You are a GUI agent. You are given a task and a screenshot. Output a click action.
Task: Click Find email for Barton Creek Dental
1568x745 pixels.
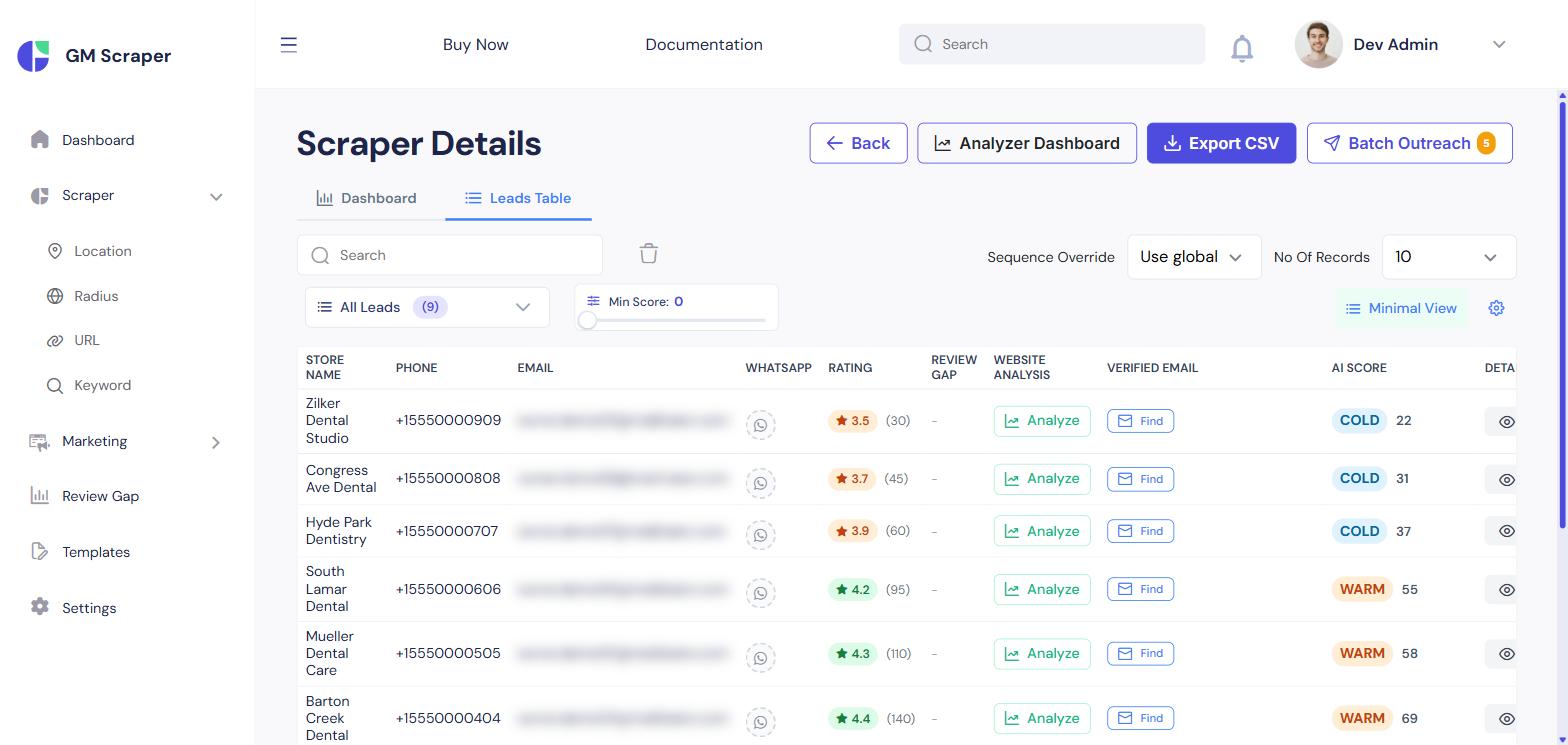point(1140,718)
